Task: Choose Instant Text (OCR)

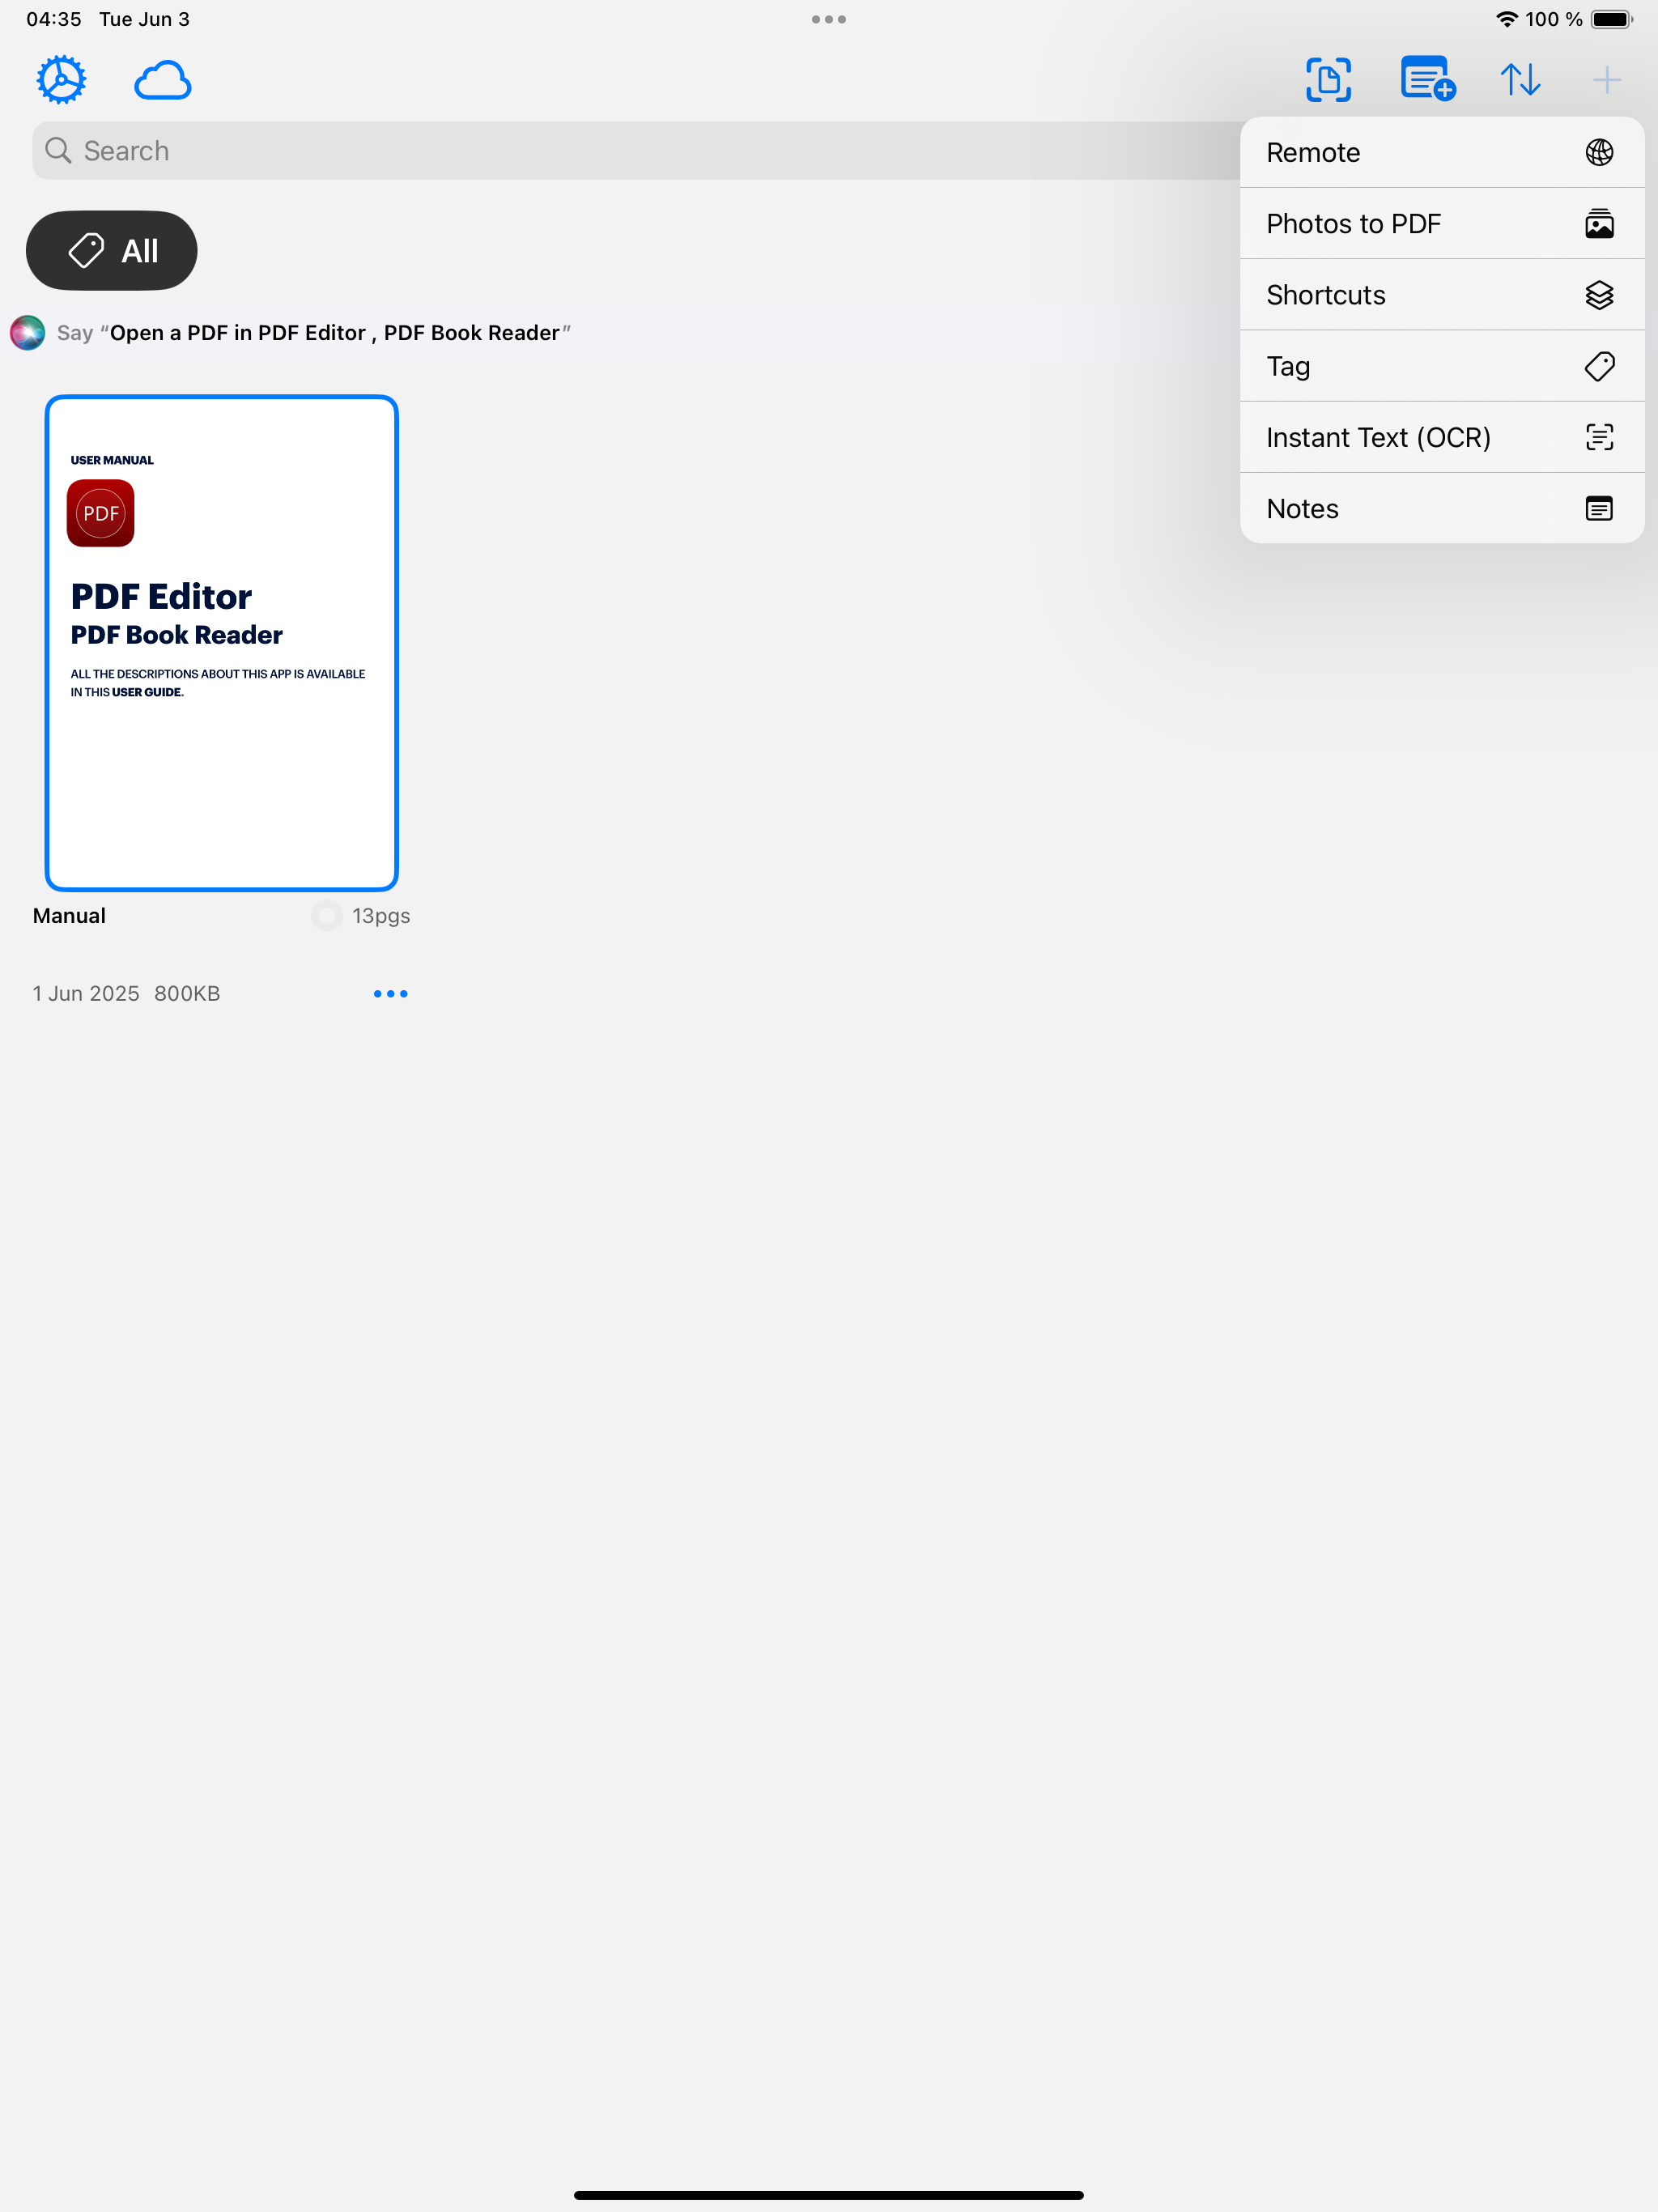Action: [x=1442, y=437]
